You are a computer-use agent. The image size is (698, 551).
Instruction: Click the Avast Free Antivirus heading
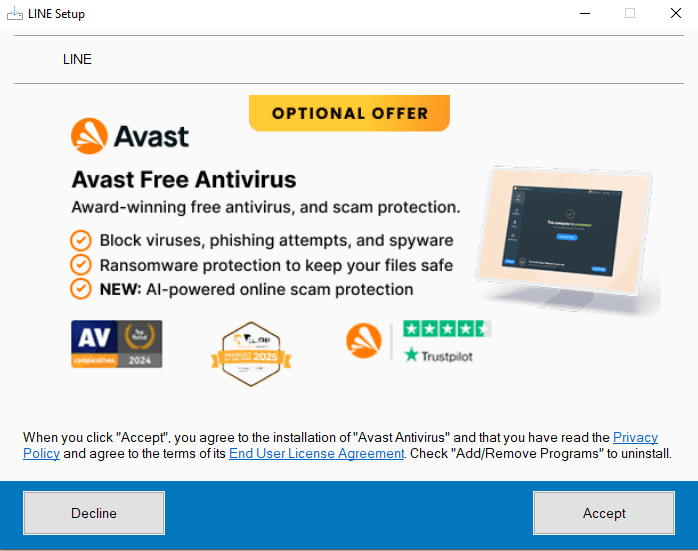click(184, 180)
